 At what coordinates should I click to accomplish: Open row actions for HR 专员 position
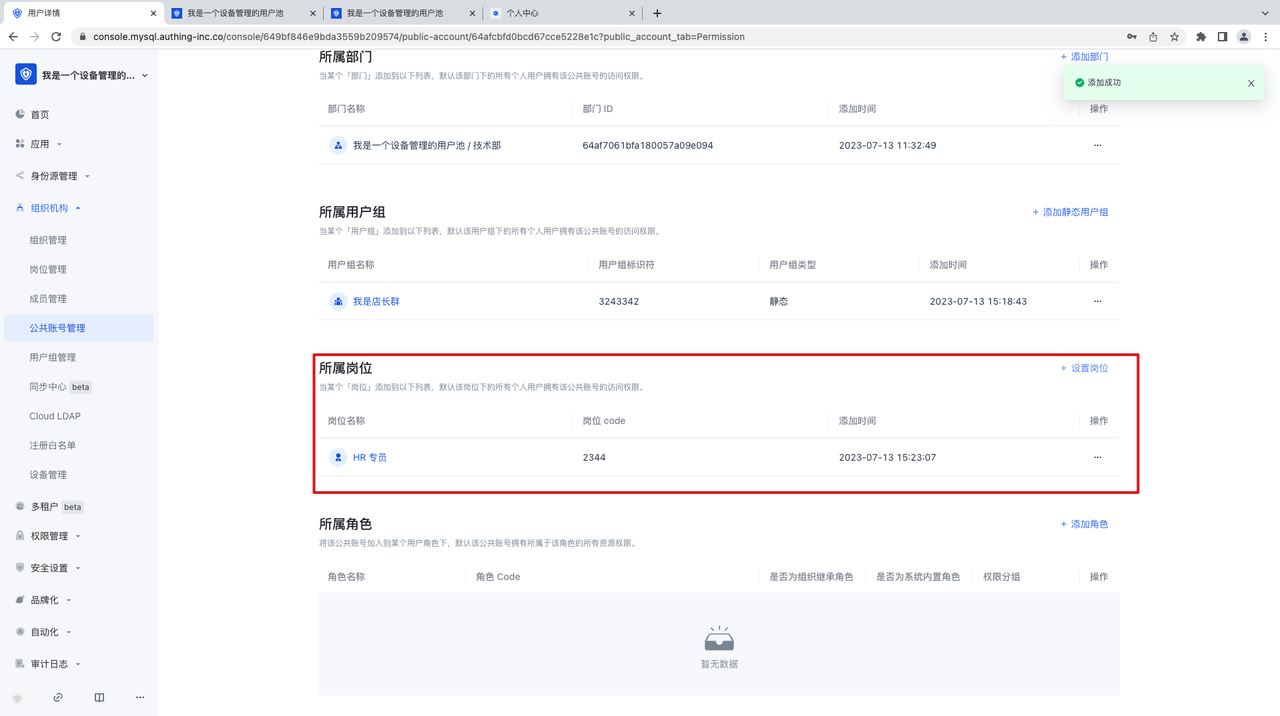(1097, 457)
